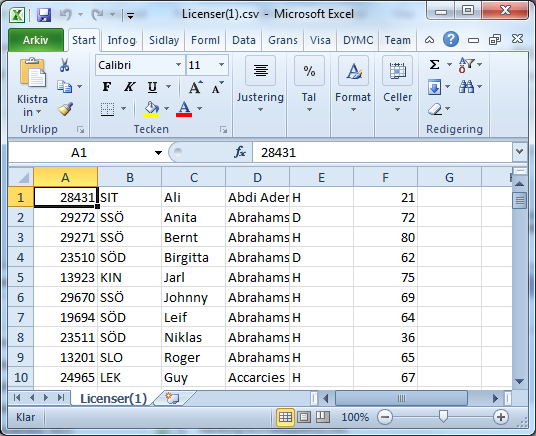Image resolution: width=536 pixels, height=436 pixels.
Task: Click the Select All corner triangle
Action: (21, 177)
